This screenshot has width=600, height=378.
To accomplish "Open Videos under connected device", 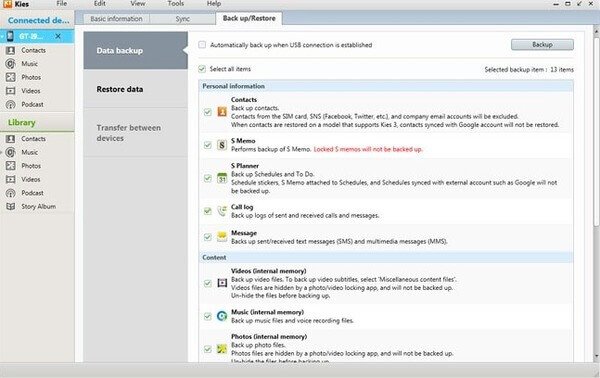I will pos(31,91).
